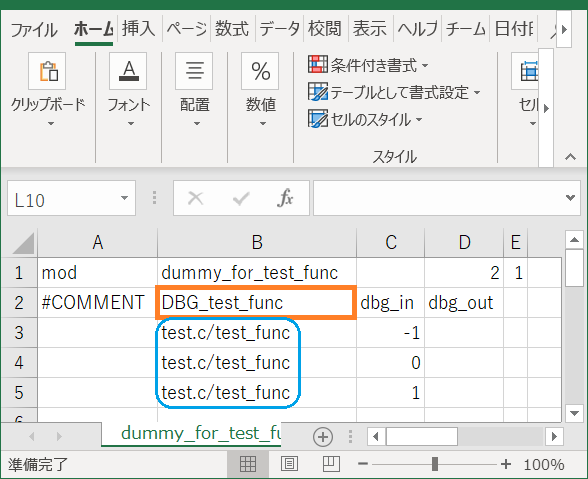Expand the formula bar chevron
The height and width of the screenshot is (479, 588).
click(570, 198)
